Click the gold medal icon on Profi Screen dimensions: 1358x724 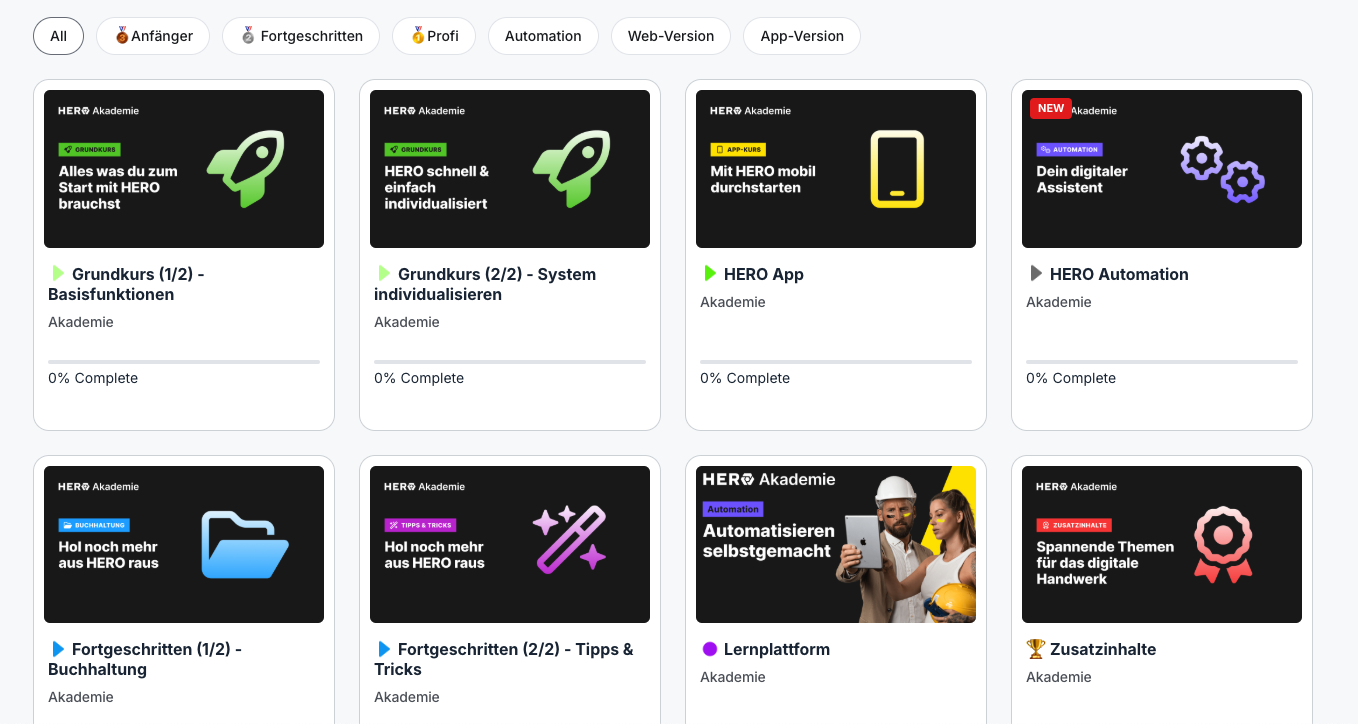click(x=418, y=36)
